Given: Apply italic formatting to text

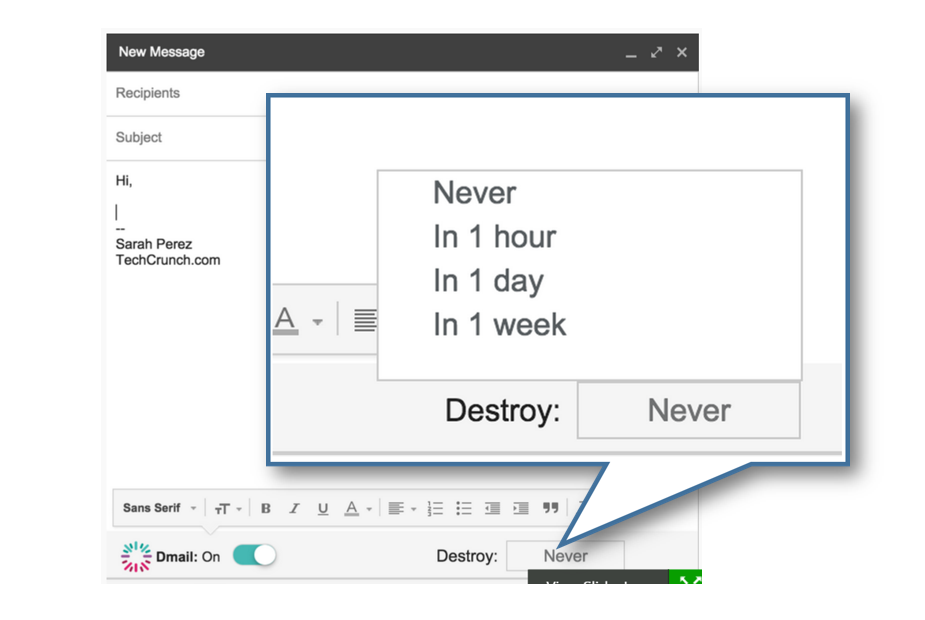Looking at the screenshot, I should click(x=294, y=509).
